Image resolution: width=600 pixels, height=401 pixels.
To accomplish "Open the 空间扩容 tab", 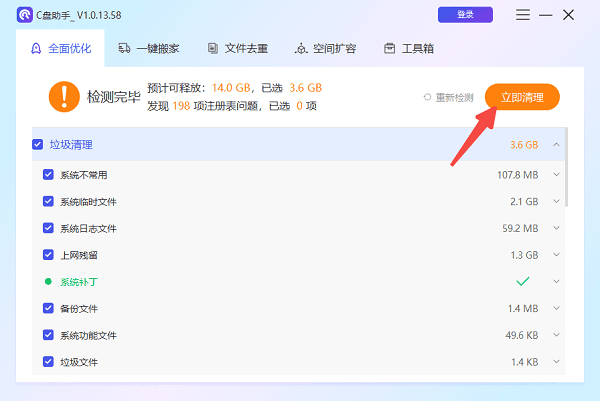I will click(x=325, y=49).
